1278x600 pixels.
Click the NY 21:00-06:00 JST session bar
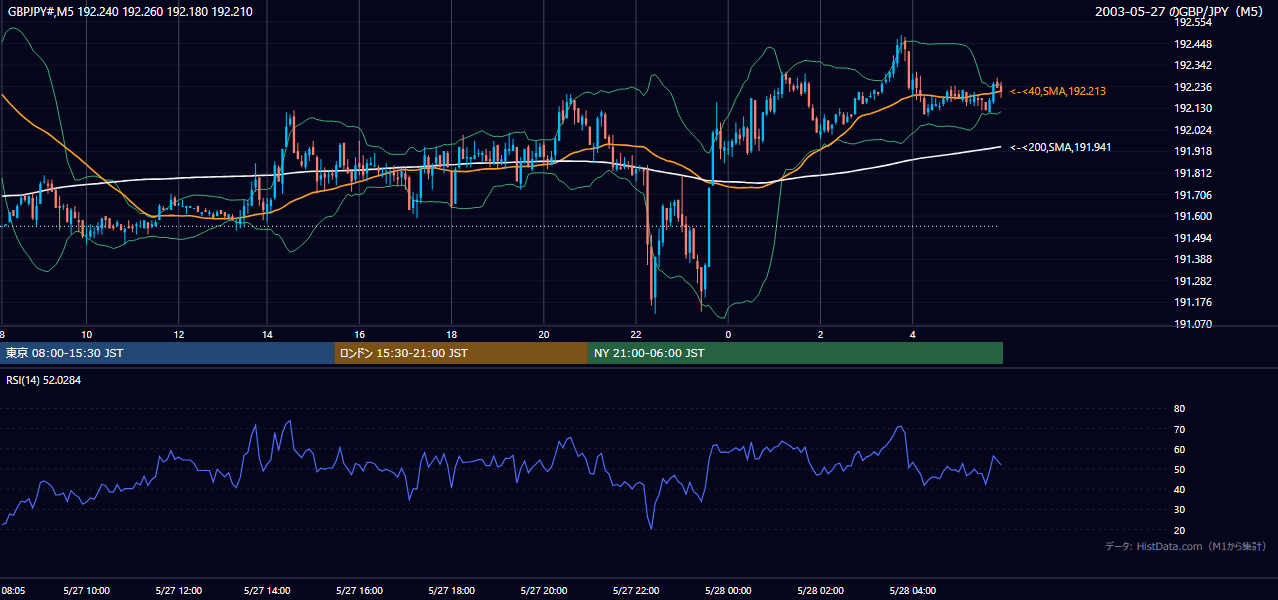[795, 353]
